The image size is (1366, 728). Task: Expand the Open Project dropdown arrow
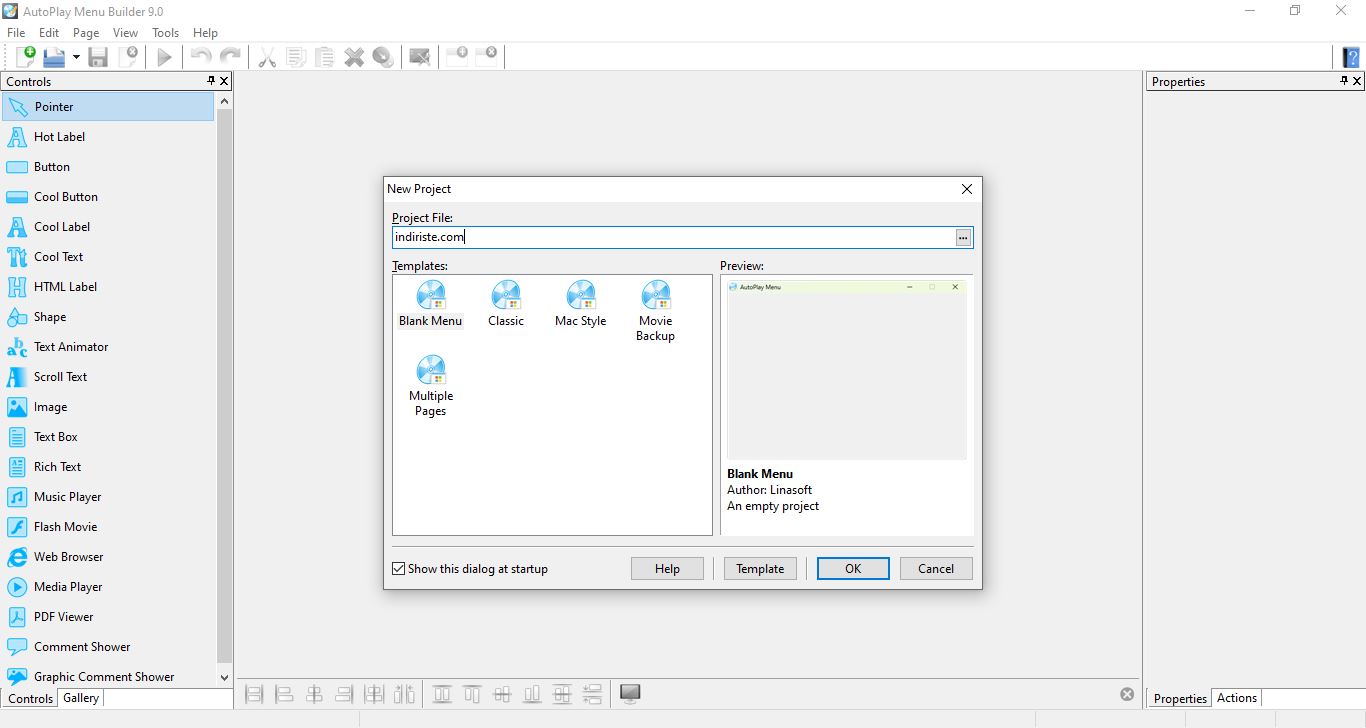coord(76,58)
